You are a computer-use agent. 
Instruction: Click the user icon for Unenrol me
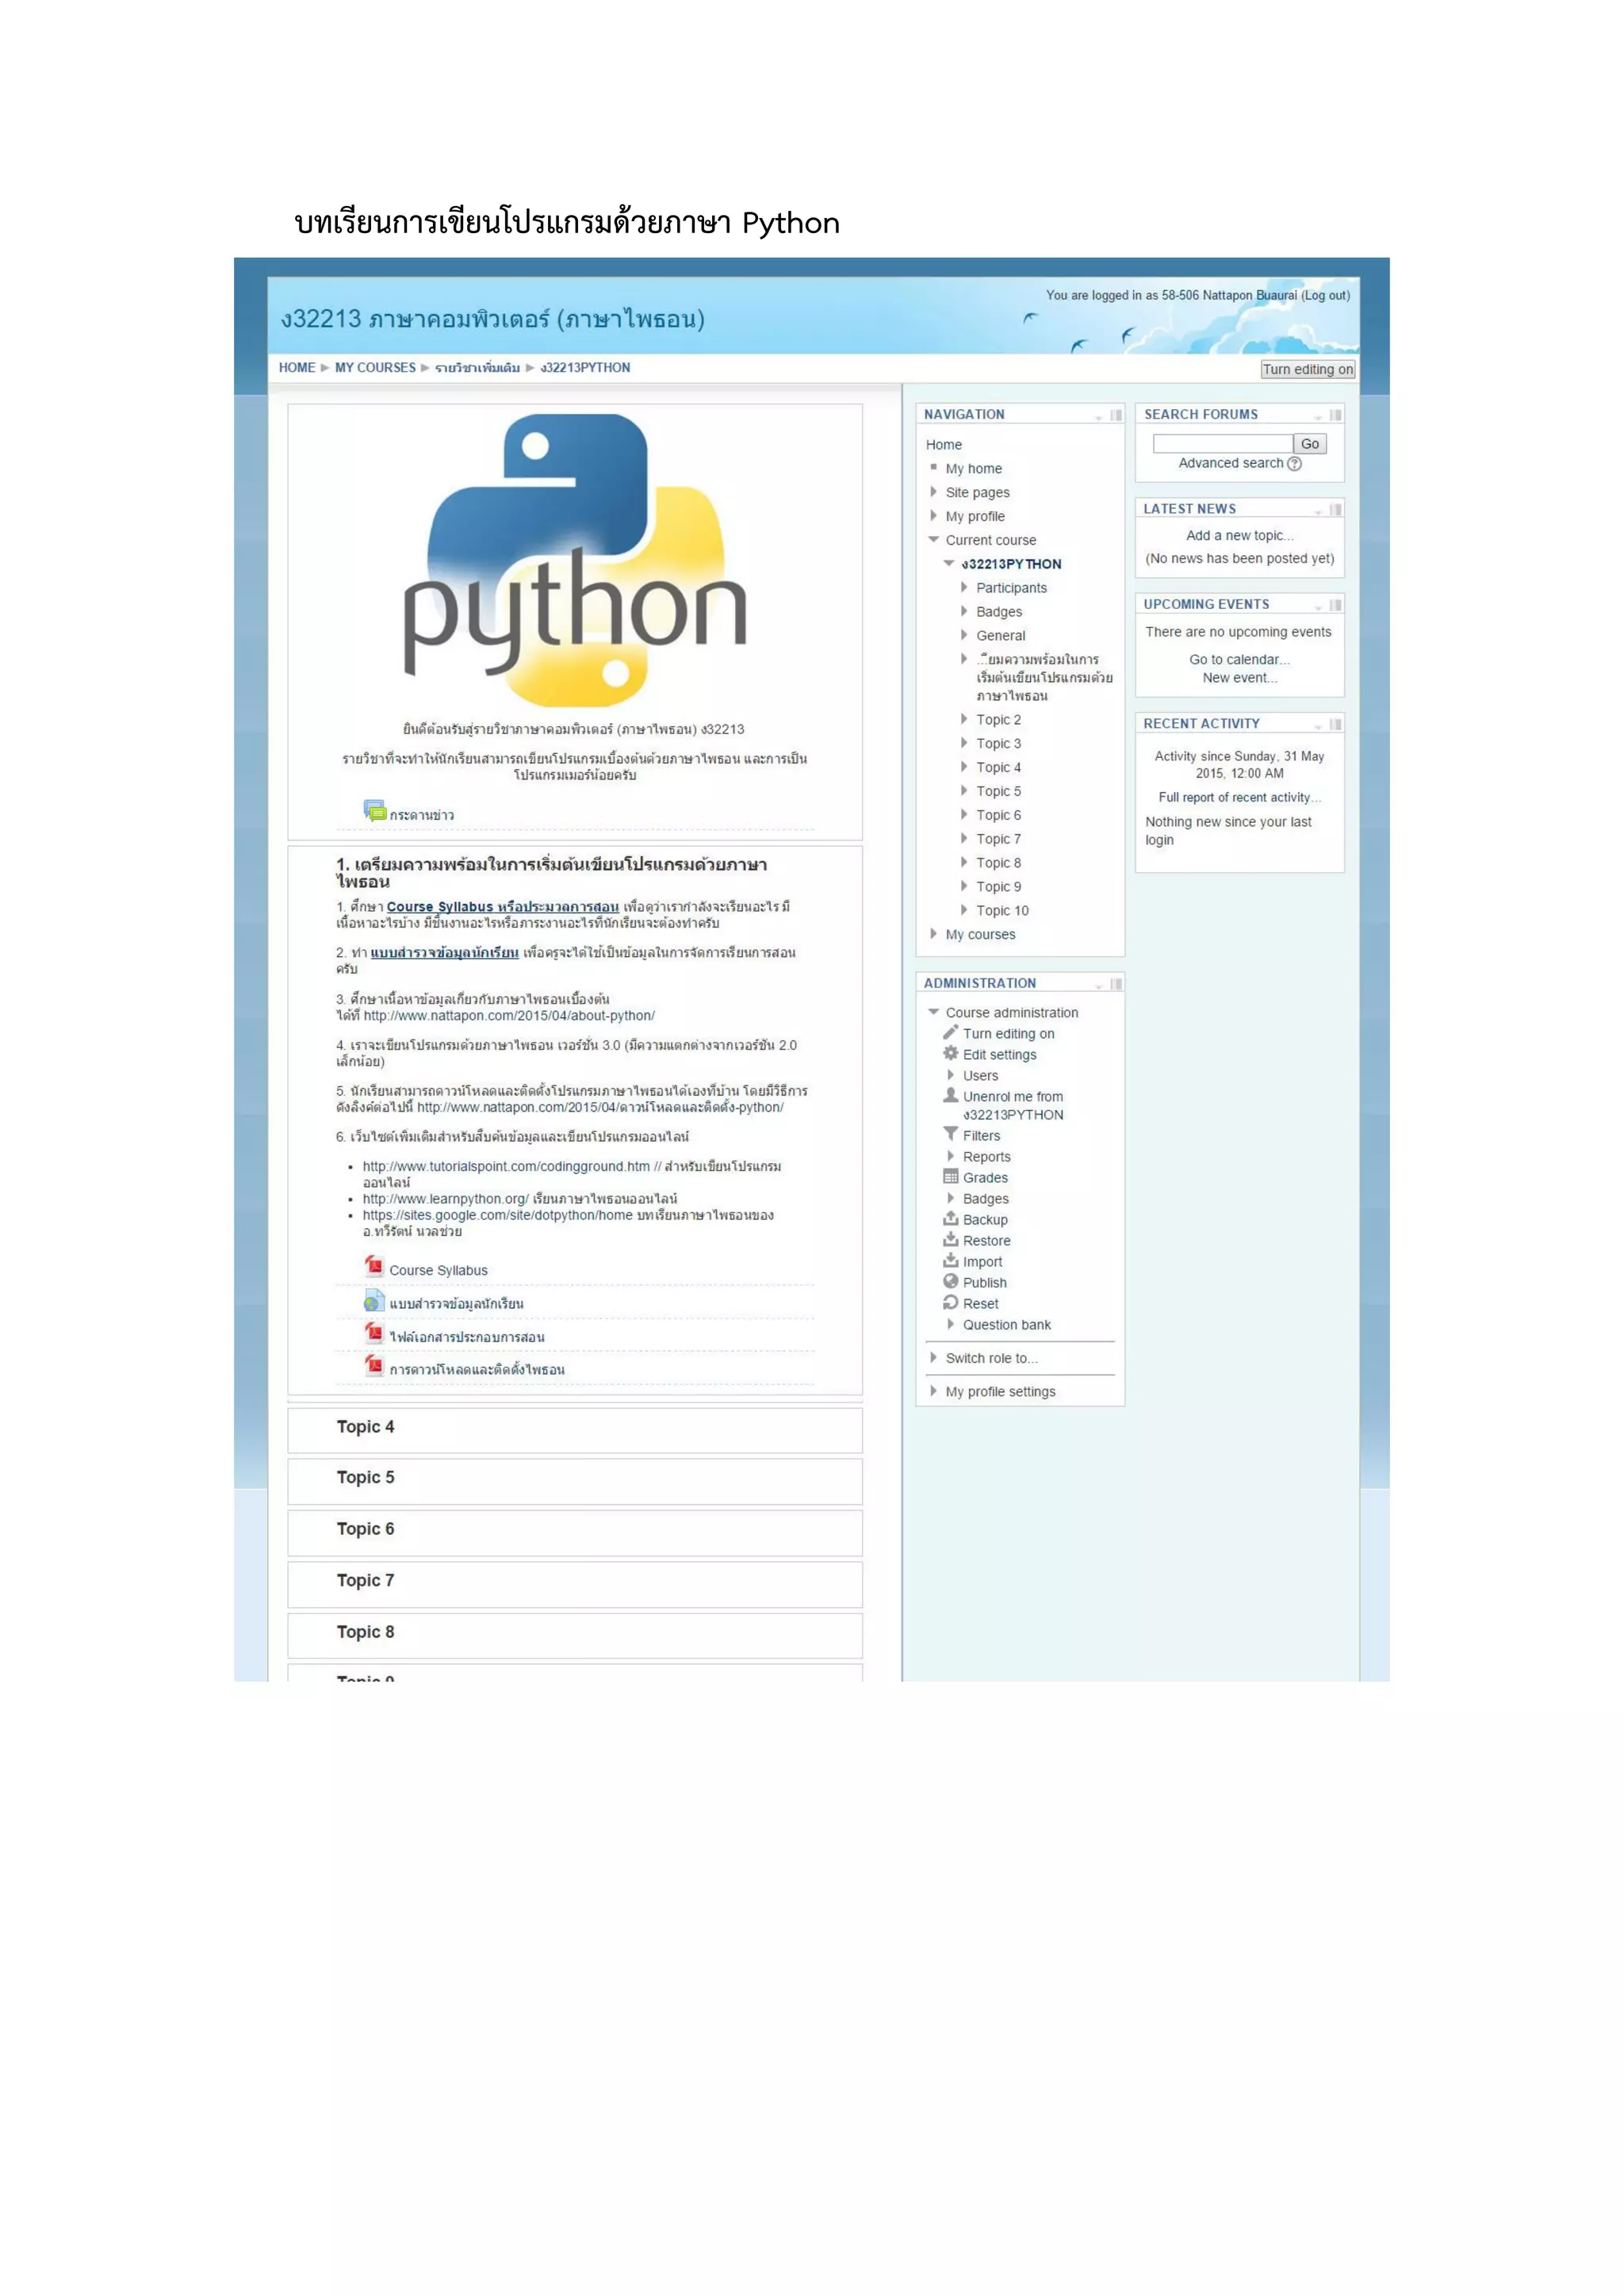tap(950, 1095)
